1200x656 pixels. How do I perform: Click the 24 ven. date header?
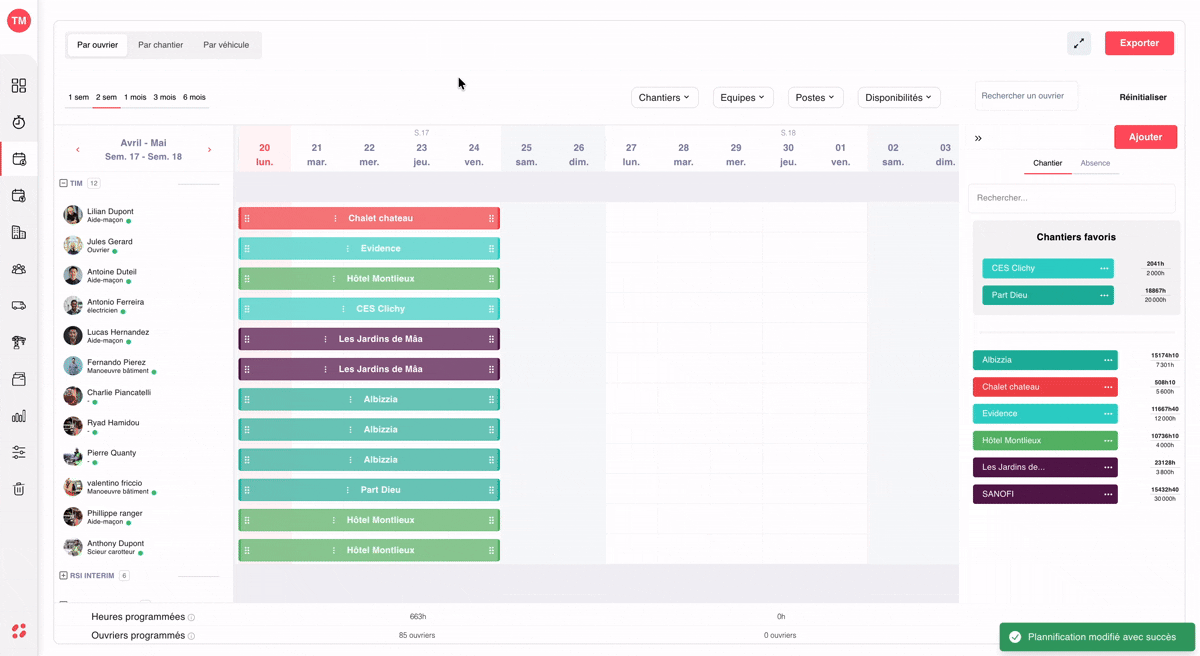click(x=474, y=154)
